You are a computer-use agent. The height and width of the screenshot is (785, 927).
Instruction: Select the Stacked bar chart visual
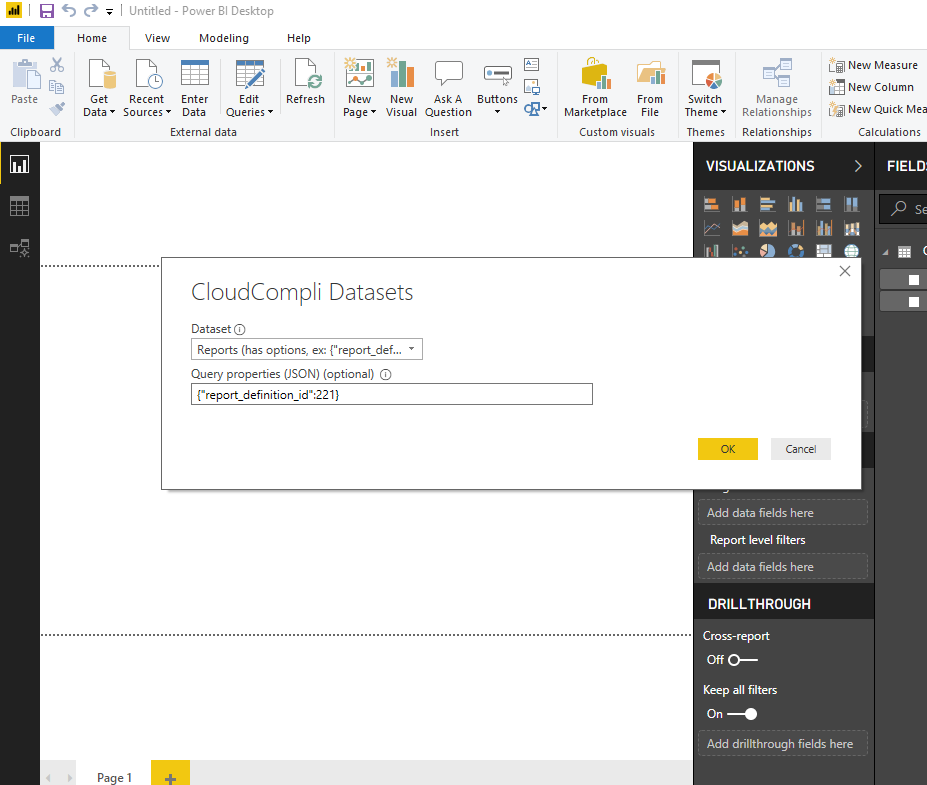pyautogui.click(x=711, y=205)
